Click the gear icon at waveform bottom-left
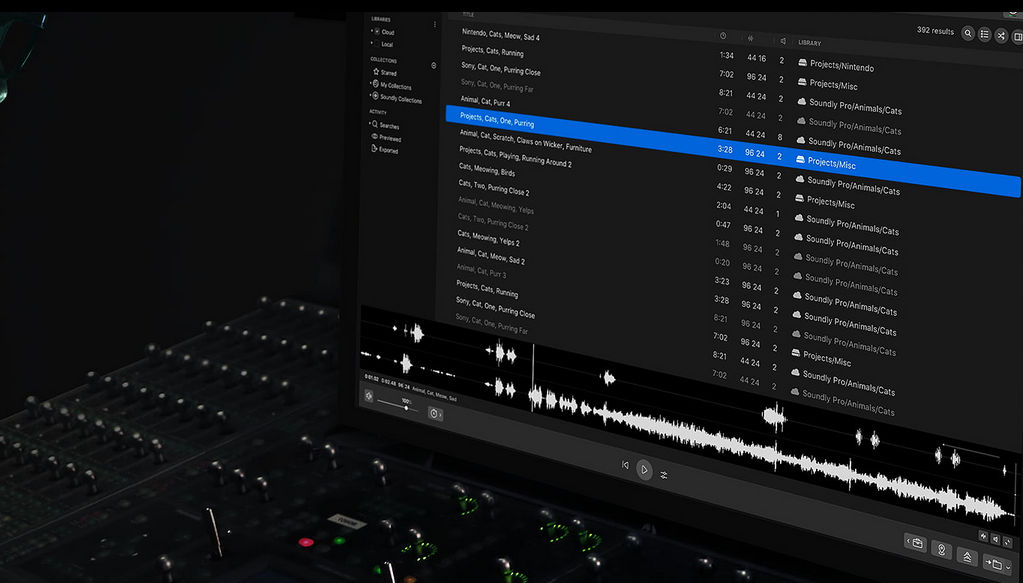1023x583 pixels. click(x=369, y=396)
